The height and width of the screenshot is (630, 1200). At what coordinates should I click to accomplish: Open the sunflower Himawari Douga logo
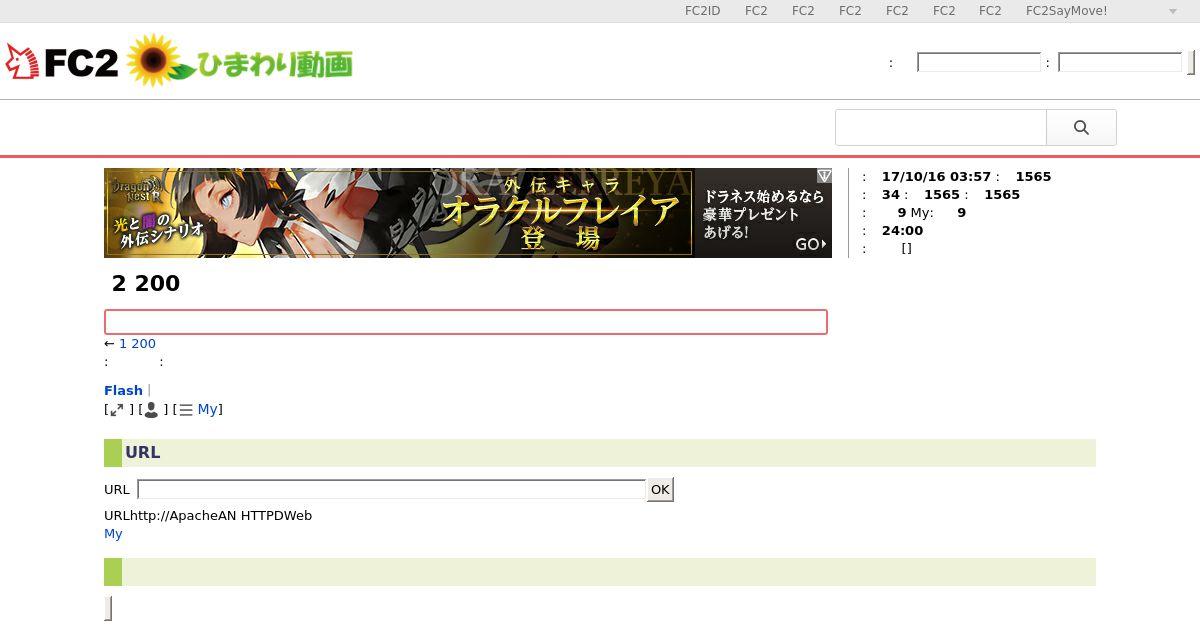[241, 62]
